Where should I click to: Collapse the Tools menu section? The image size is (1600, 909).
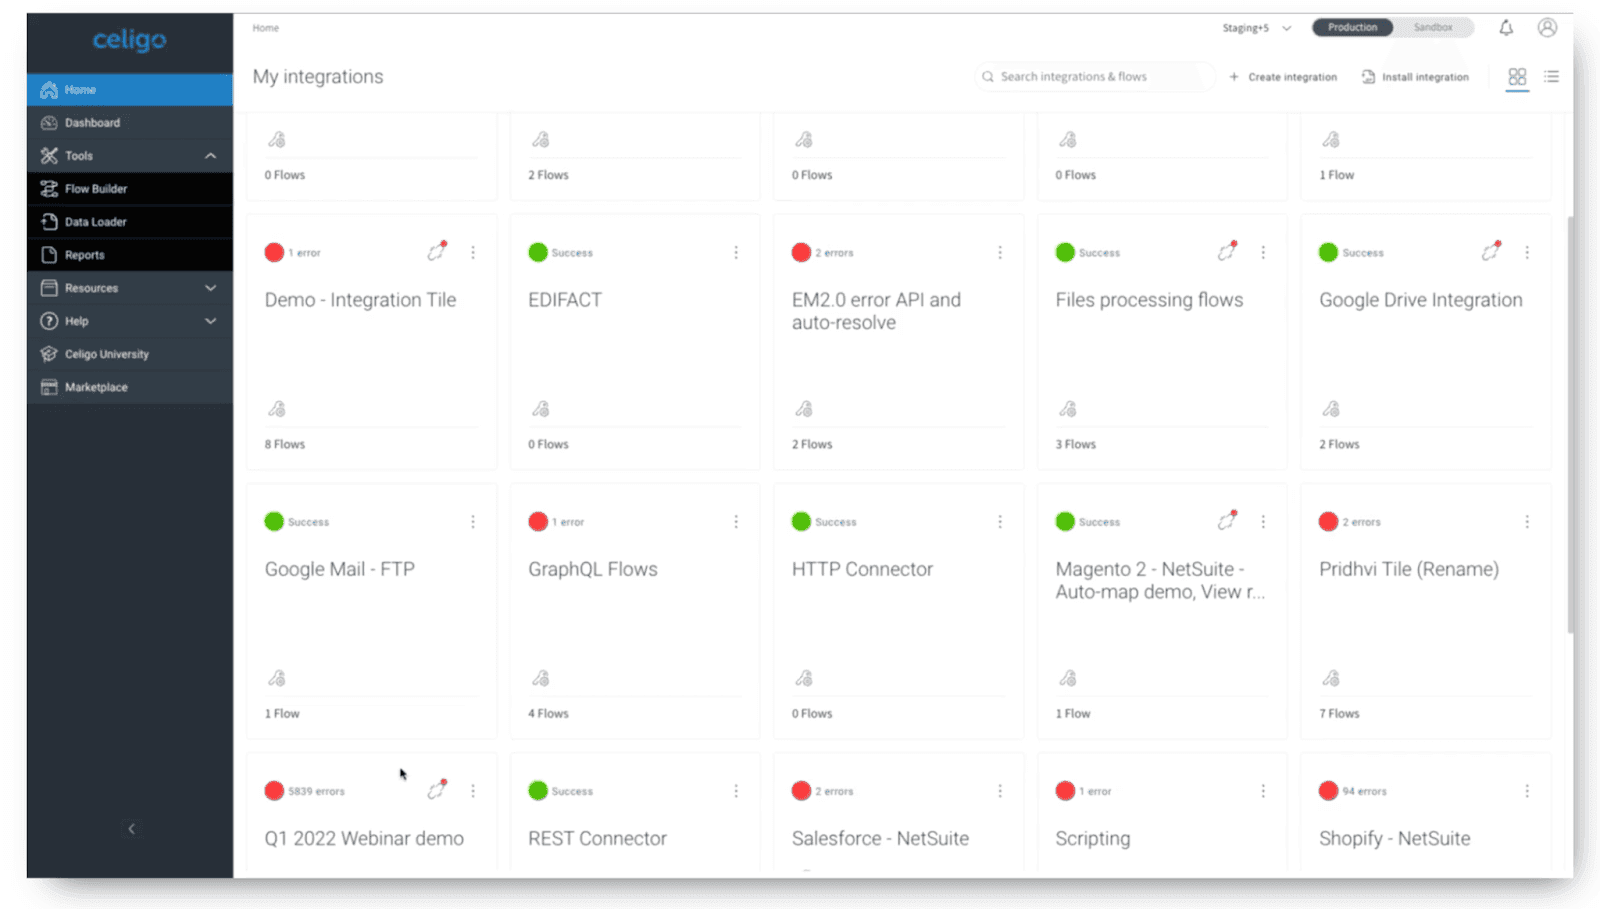(210, 156)
